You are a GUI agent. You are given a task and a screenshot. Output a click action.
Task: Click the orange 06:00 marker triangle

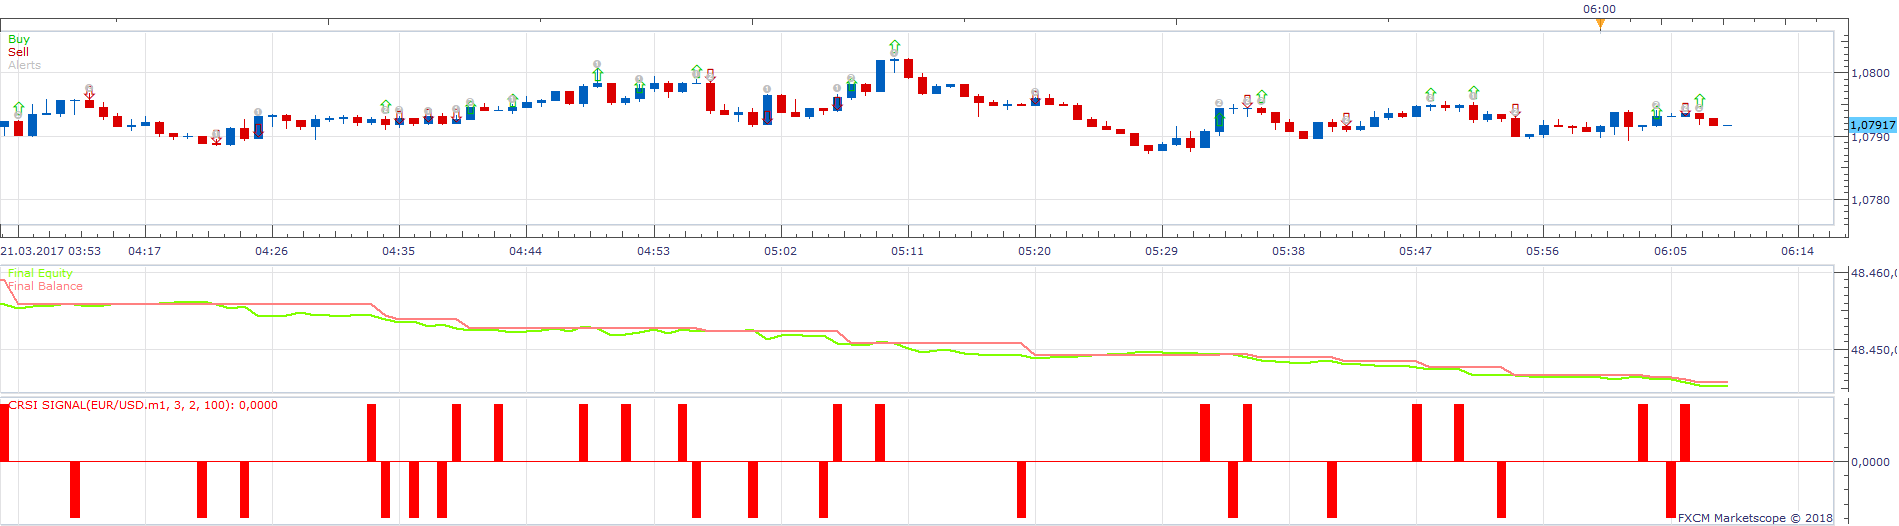point(1600,23)
